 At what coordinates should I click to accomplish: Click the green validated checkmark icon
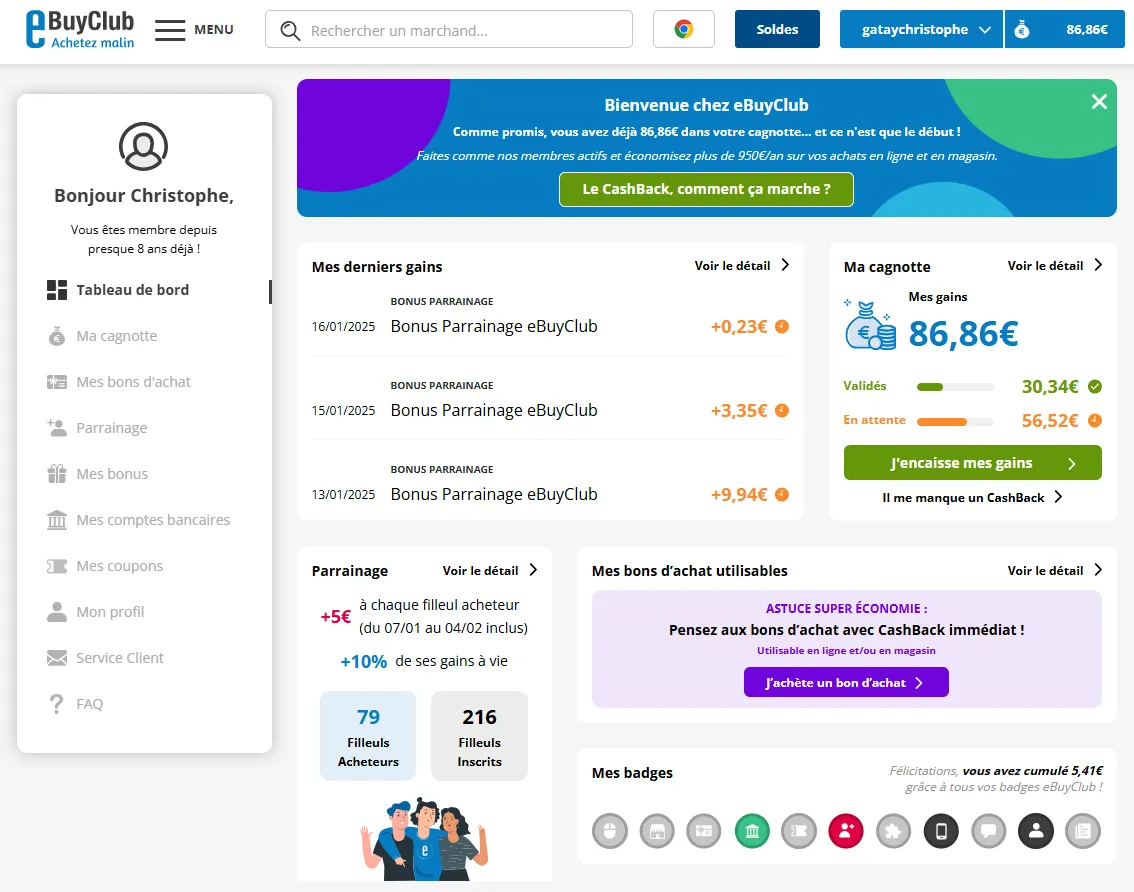1095,386
